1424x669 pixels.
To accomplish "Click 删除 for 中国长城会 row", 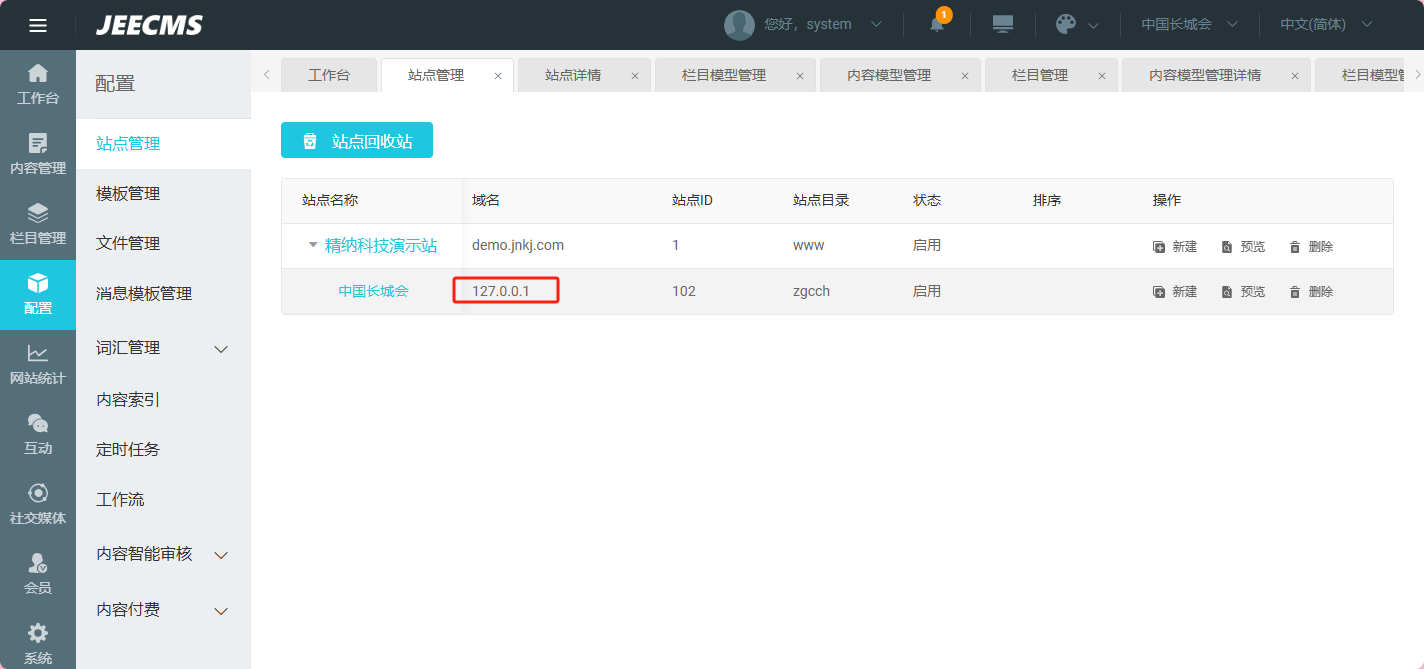I will (x=1311, y=292).
